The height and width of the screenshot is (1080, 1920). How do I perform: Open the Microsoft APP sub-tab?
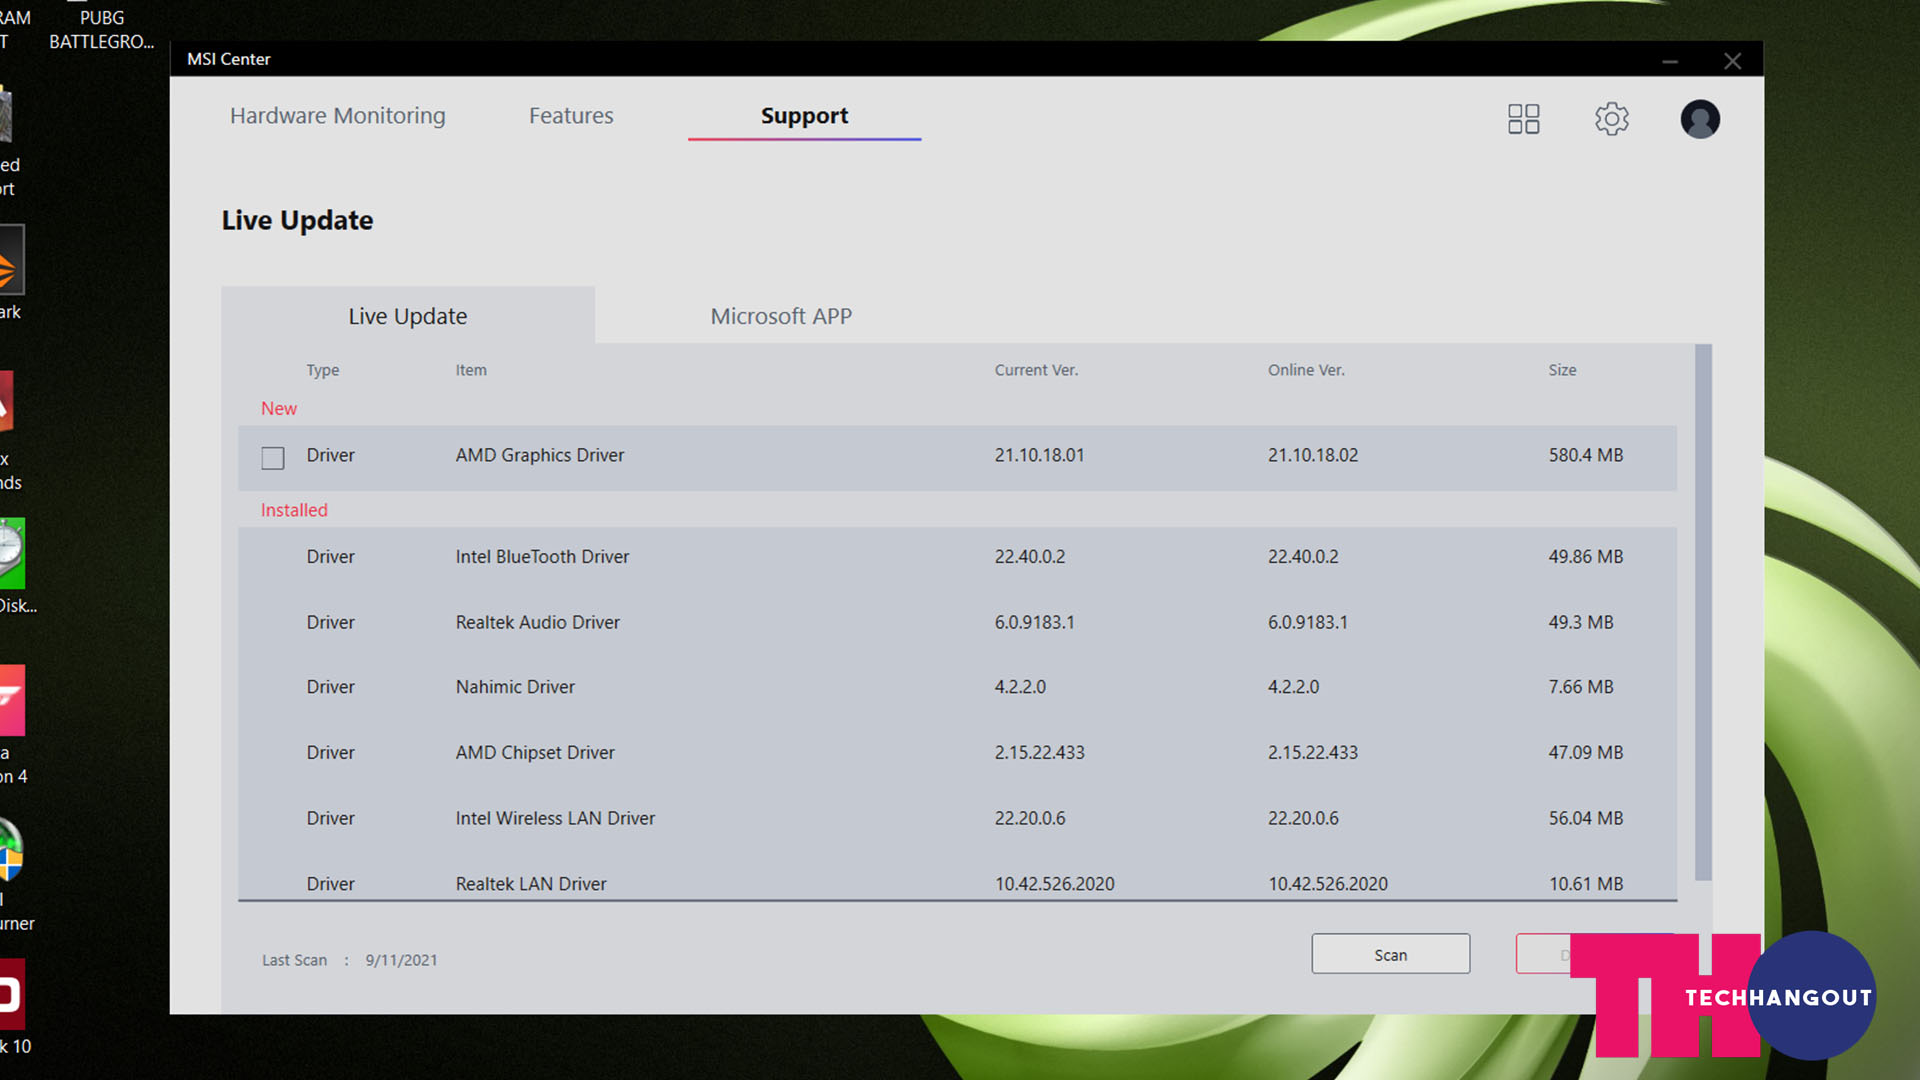[x=781, y=316]
